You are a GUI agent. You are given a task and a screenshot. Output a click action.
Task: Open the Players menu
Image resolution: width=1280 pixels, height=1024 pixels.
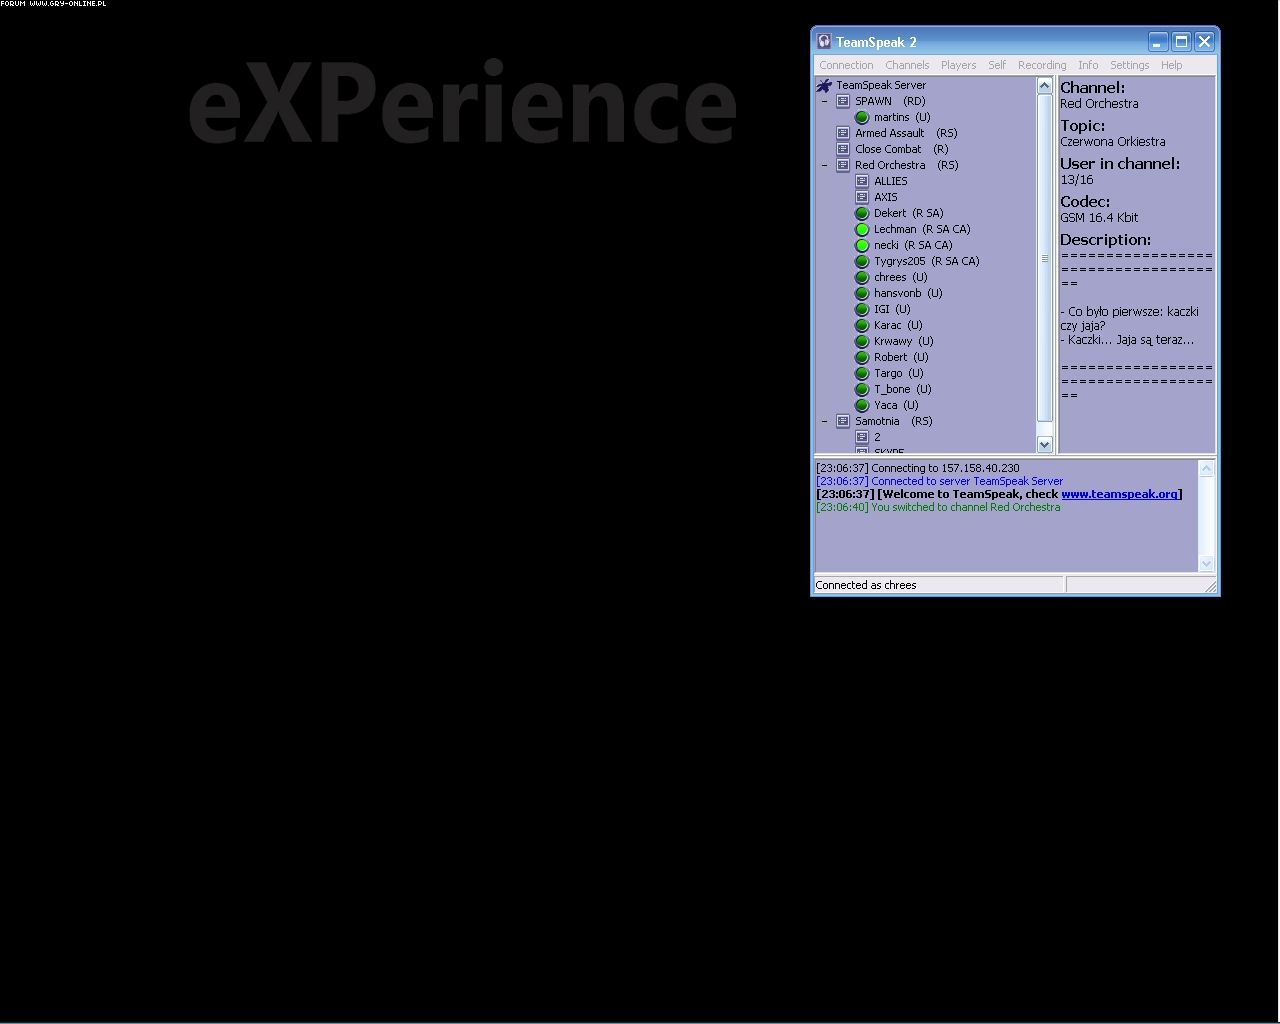(x=958, y=65)
